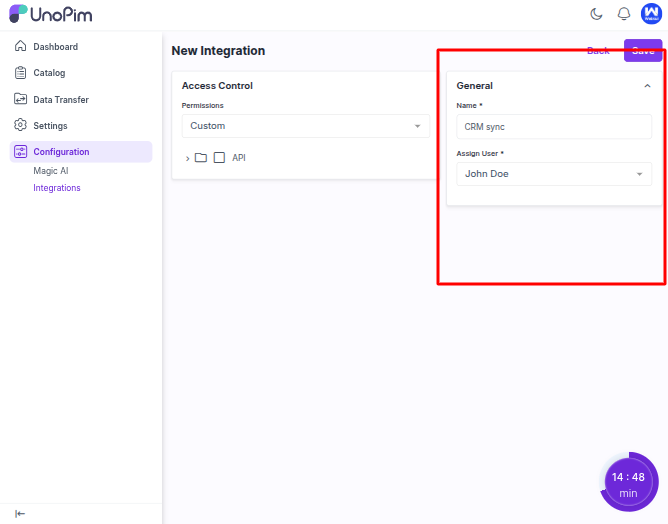Open the notifications bell

coord(624,14)
